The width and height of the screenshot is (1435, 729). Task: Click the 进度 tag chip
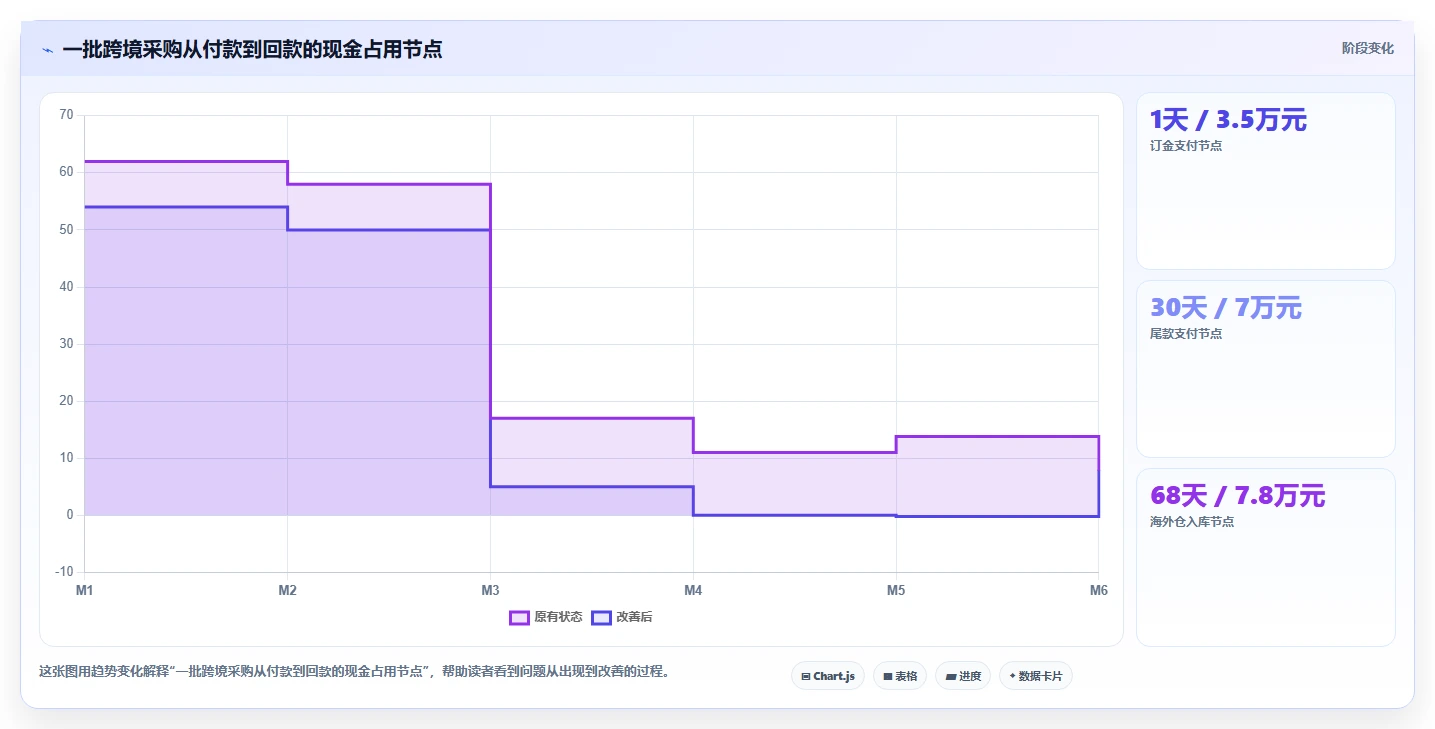[963, 676]
